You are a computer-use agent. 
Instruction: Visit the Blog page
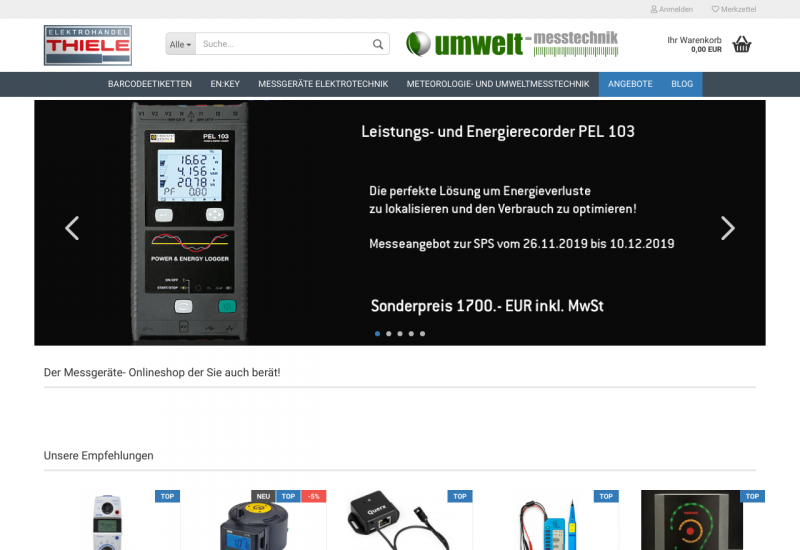click(682, 84)
